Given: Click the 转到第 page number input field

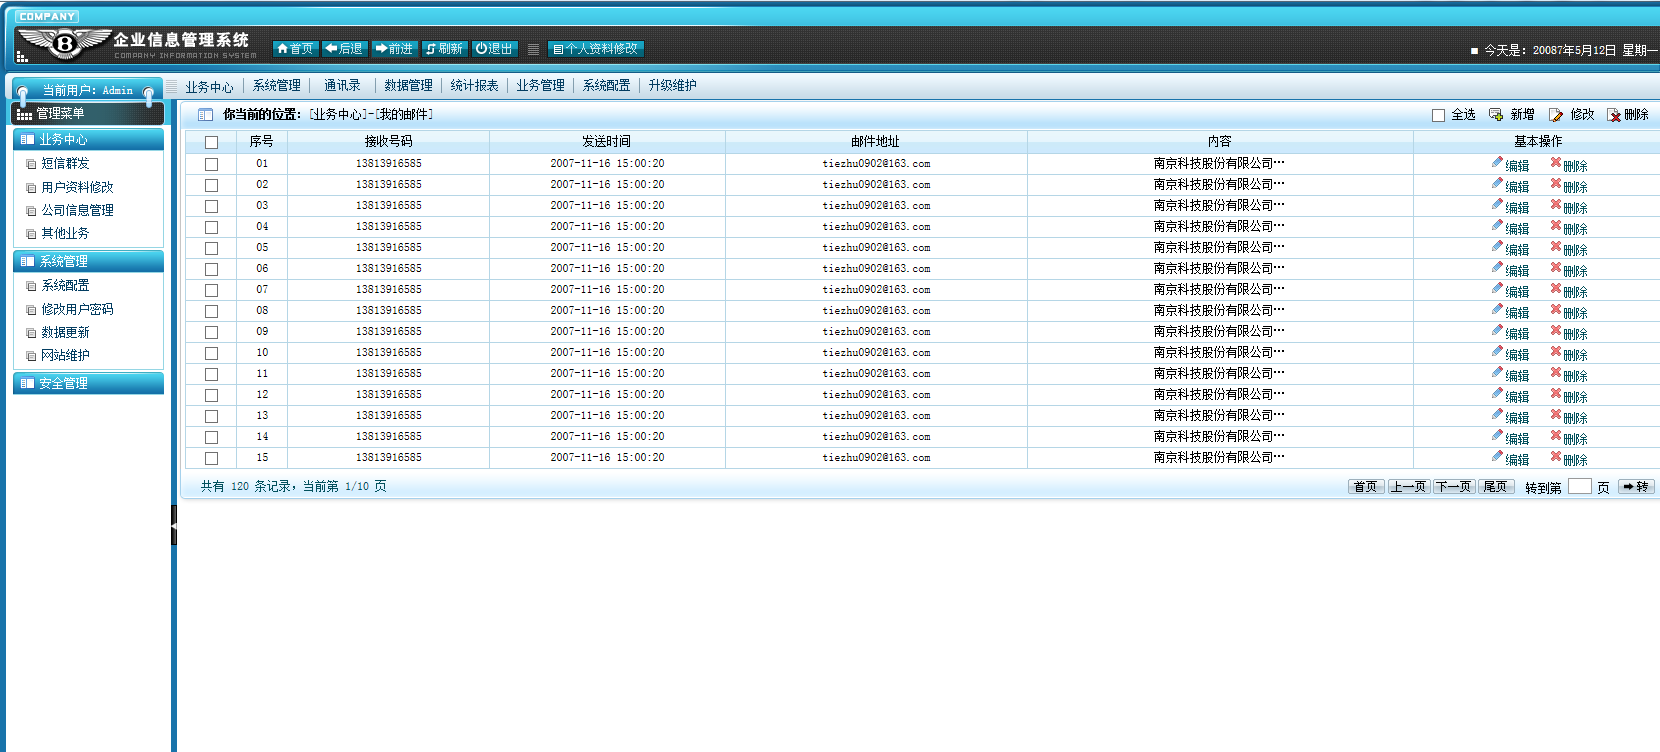Looking at the screenshot, I should (x=1579, y=487).
